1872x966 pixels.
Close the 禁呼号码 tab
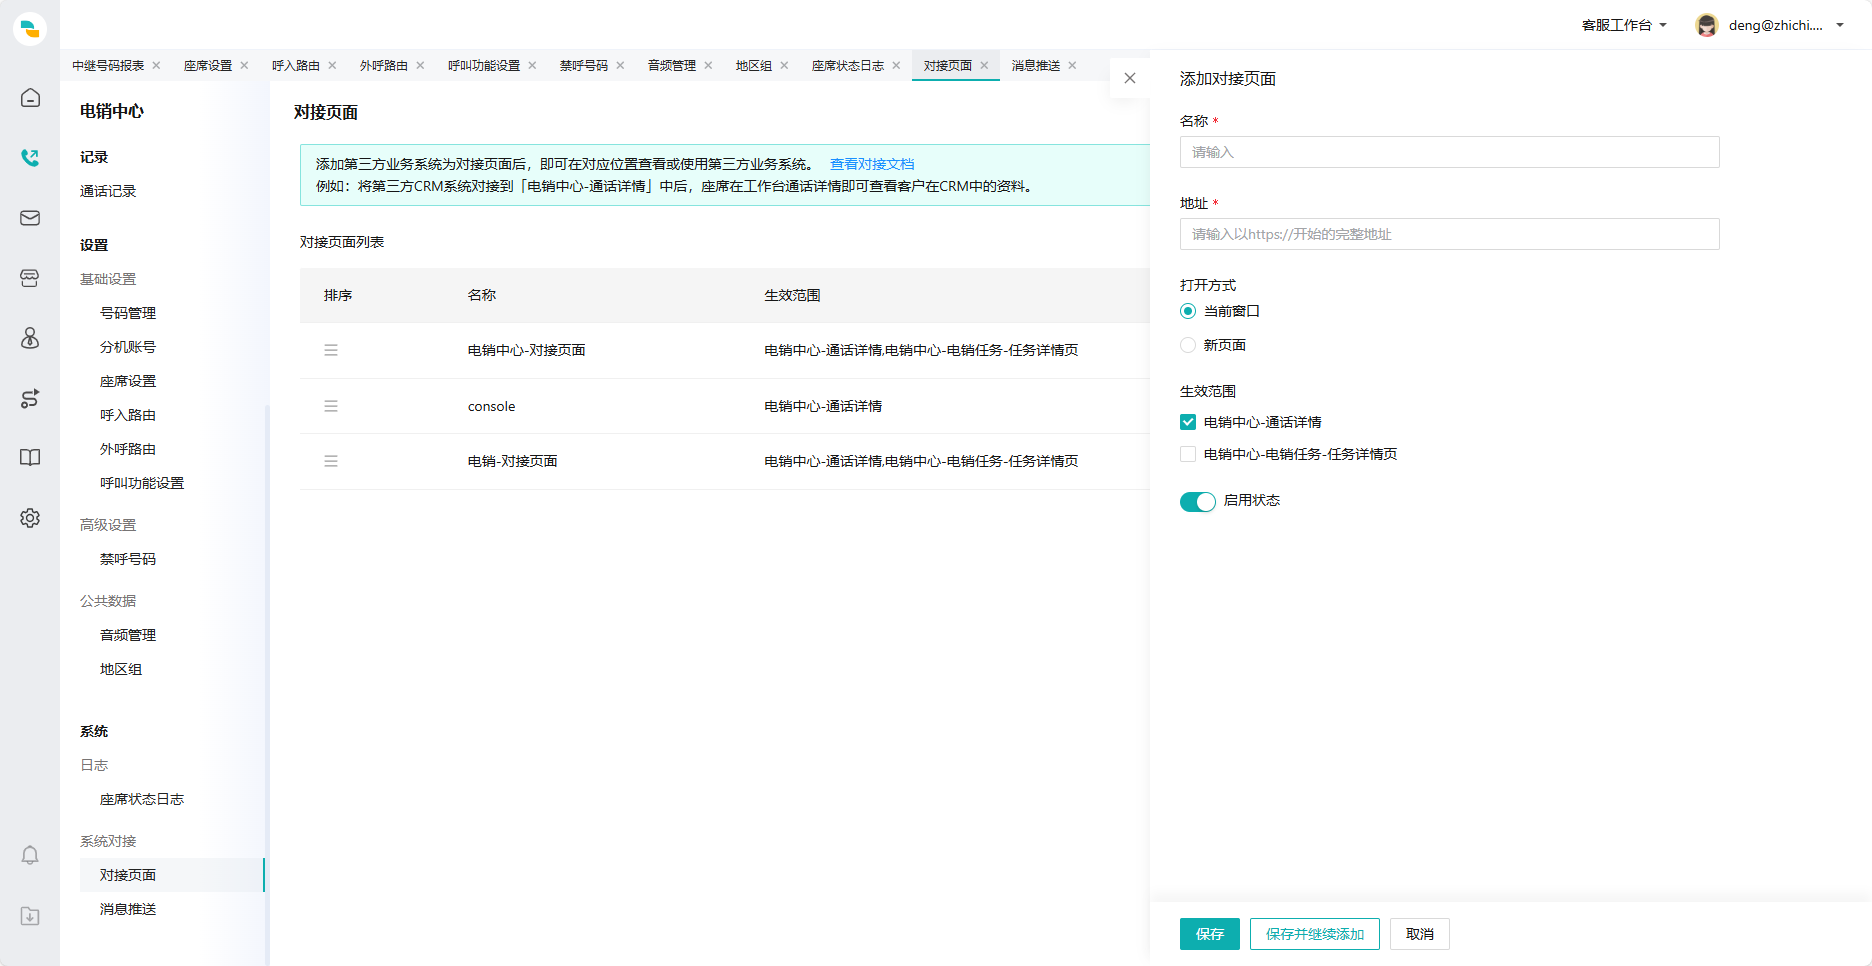click(x=620, y=65)
